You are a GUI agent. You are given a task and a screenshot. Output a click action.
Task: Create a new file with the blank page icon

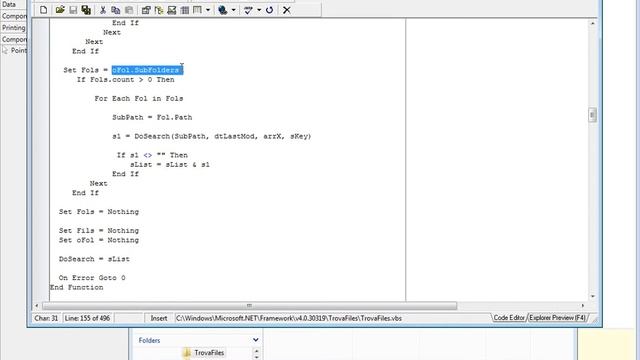(44, 10)
